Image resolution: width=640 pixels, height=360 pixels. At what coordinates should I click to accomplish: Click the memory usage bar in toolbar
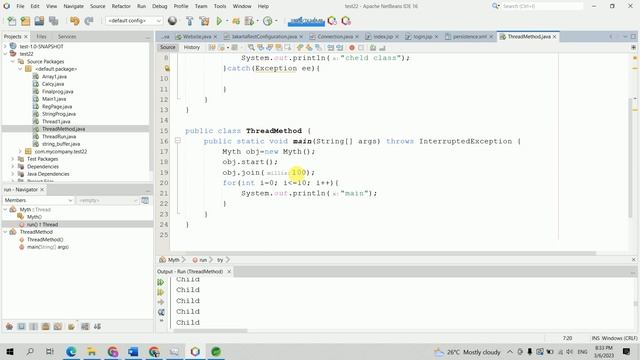[306, 21]
